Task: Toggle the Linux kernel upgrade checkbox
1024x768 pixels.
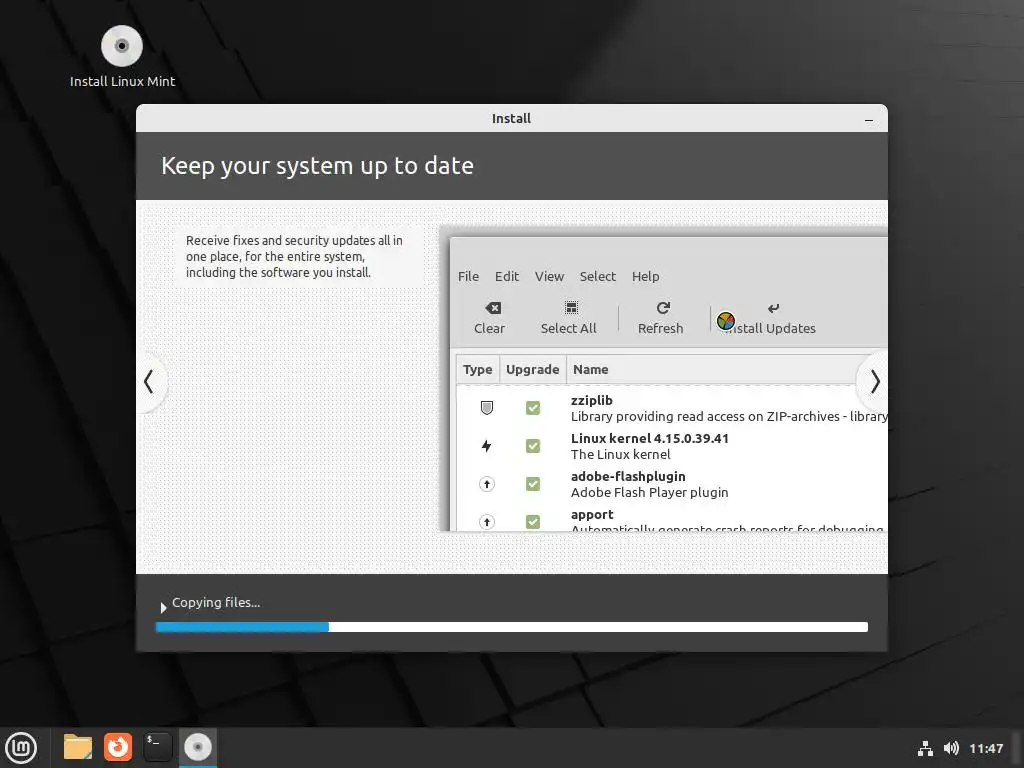Action: tap(533, 446)
